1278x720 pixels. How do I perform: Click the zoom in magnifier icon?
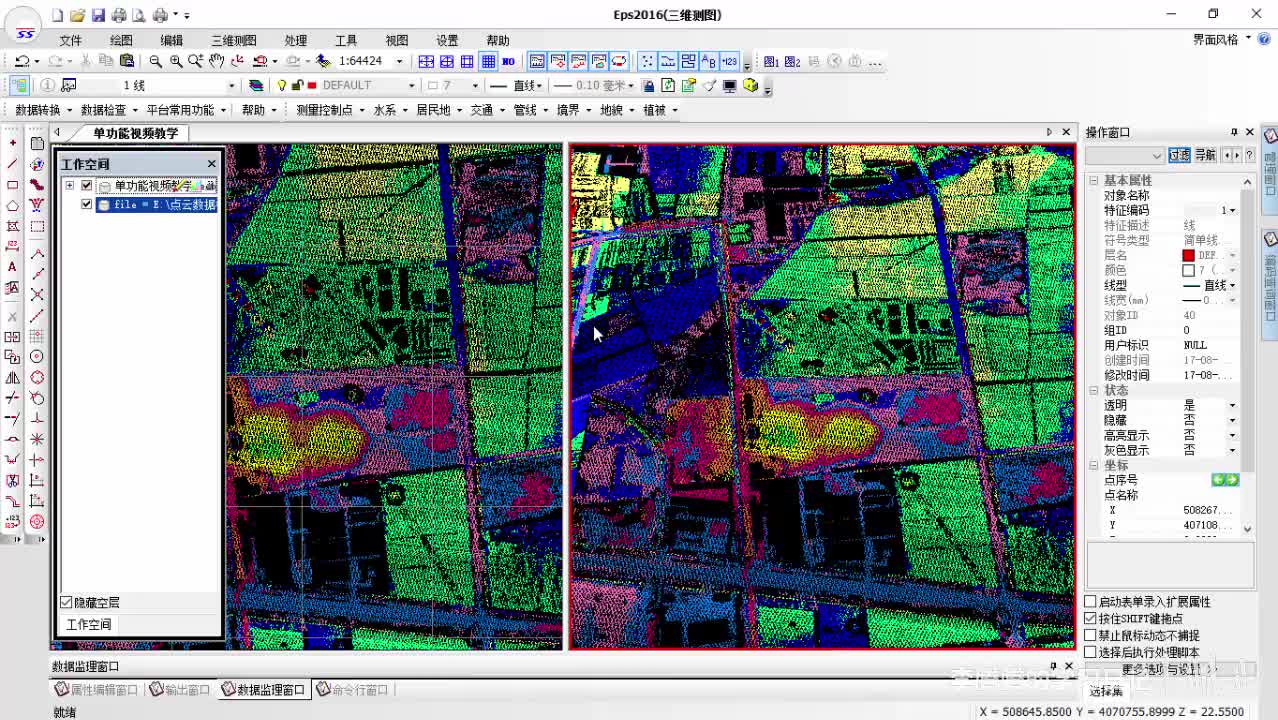pos(176,61)
